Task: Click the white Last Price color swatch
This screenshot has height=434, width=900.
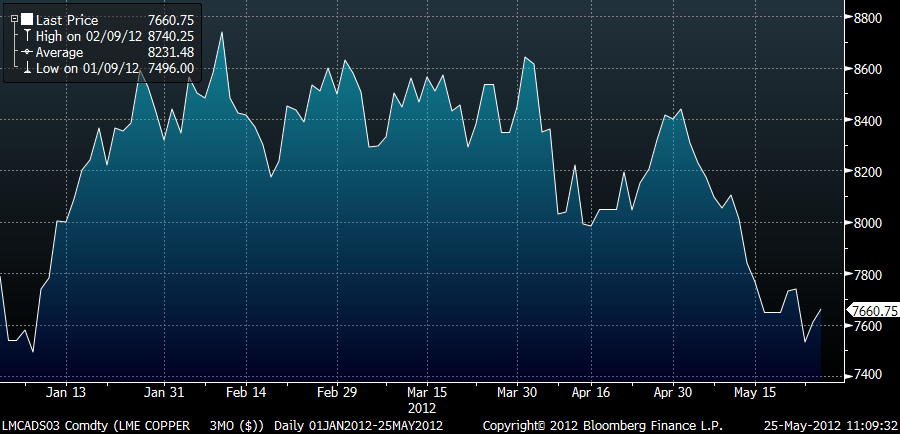Action: [27, 19]
